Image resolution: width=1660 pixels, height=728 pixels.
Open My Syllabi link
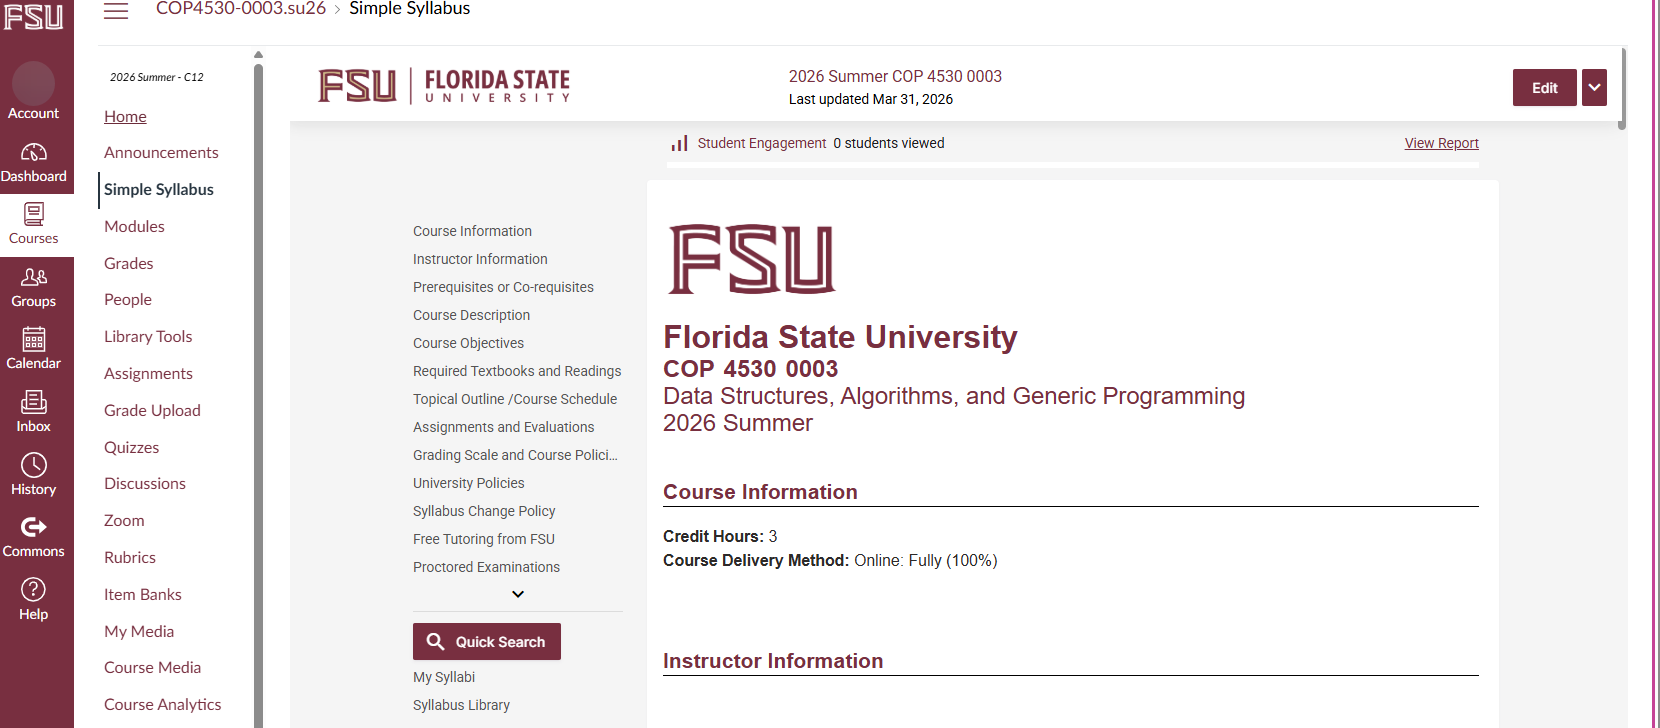click(444, 677)
